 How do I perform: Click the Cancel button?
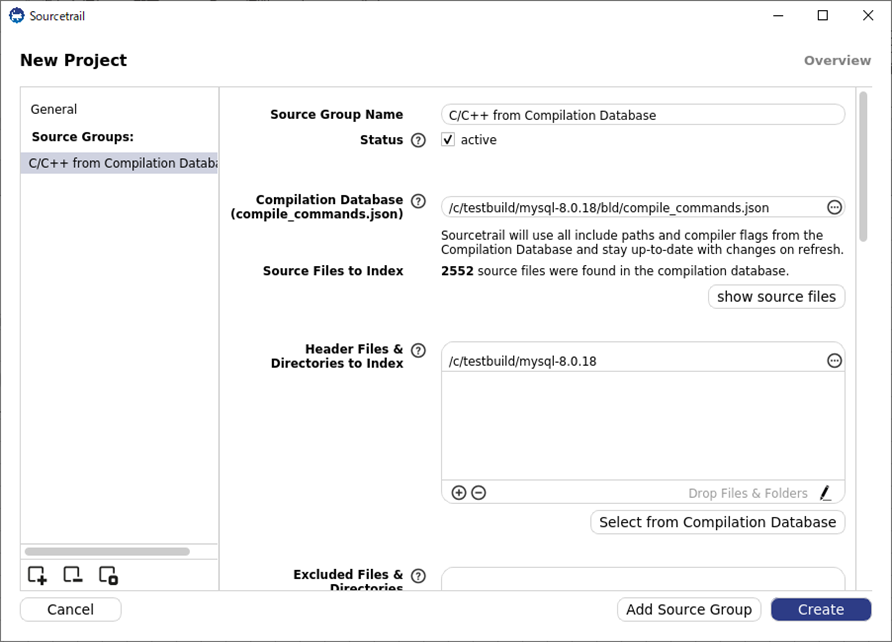coord(71,610)
